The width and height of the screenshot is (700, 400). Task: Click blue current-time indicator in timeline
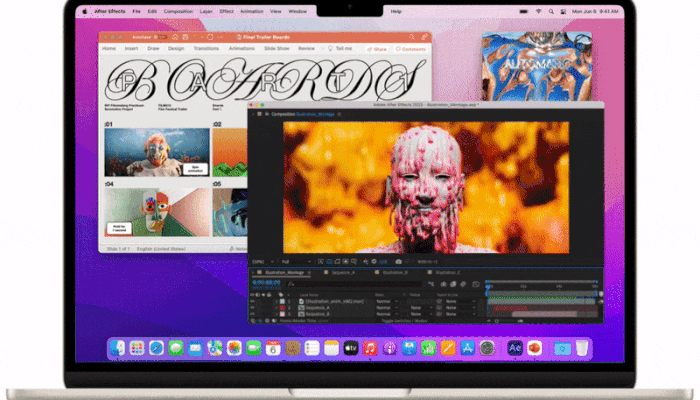tap(488, 288)
